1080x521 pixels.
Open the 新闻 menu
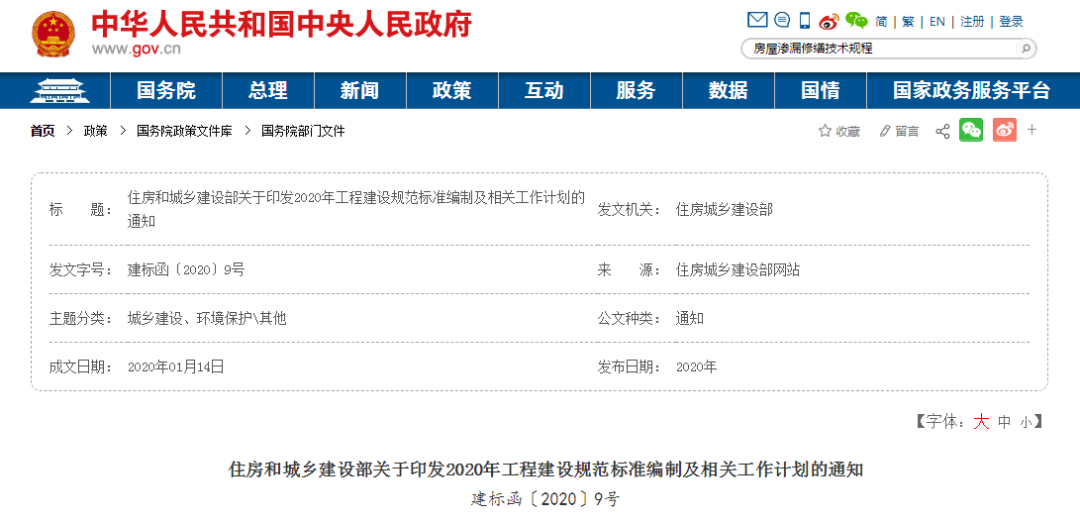[x=360, y=90]
